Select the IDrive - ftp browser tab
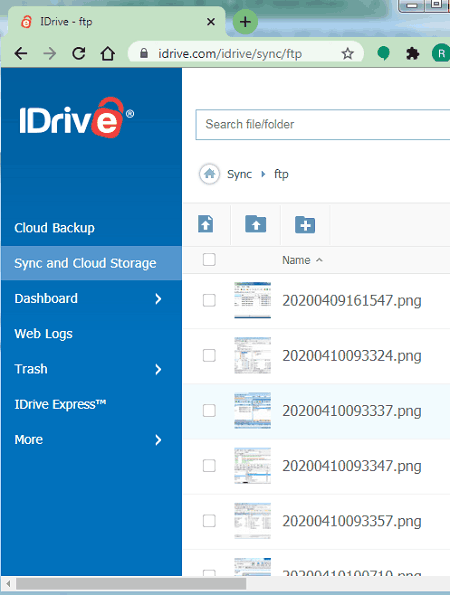Image resolution: width=450 pixels, height=595 pixels. pyautogui.click(x=116, y=22)
